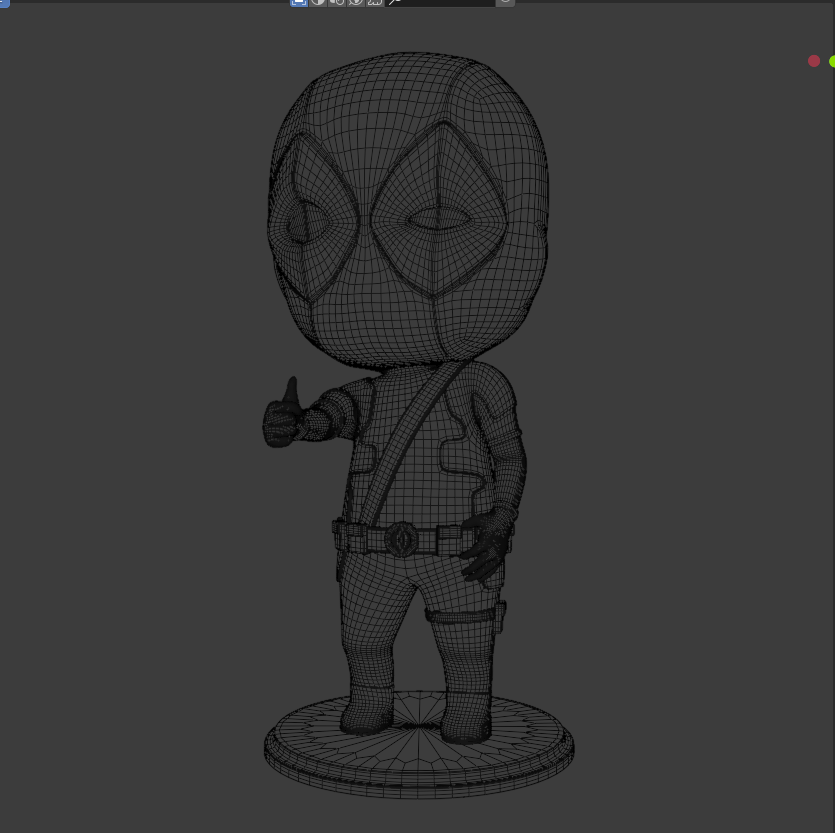835x833 pixels.
Task: Select the circular base platform under the figure
Action: (419, 746)
